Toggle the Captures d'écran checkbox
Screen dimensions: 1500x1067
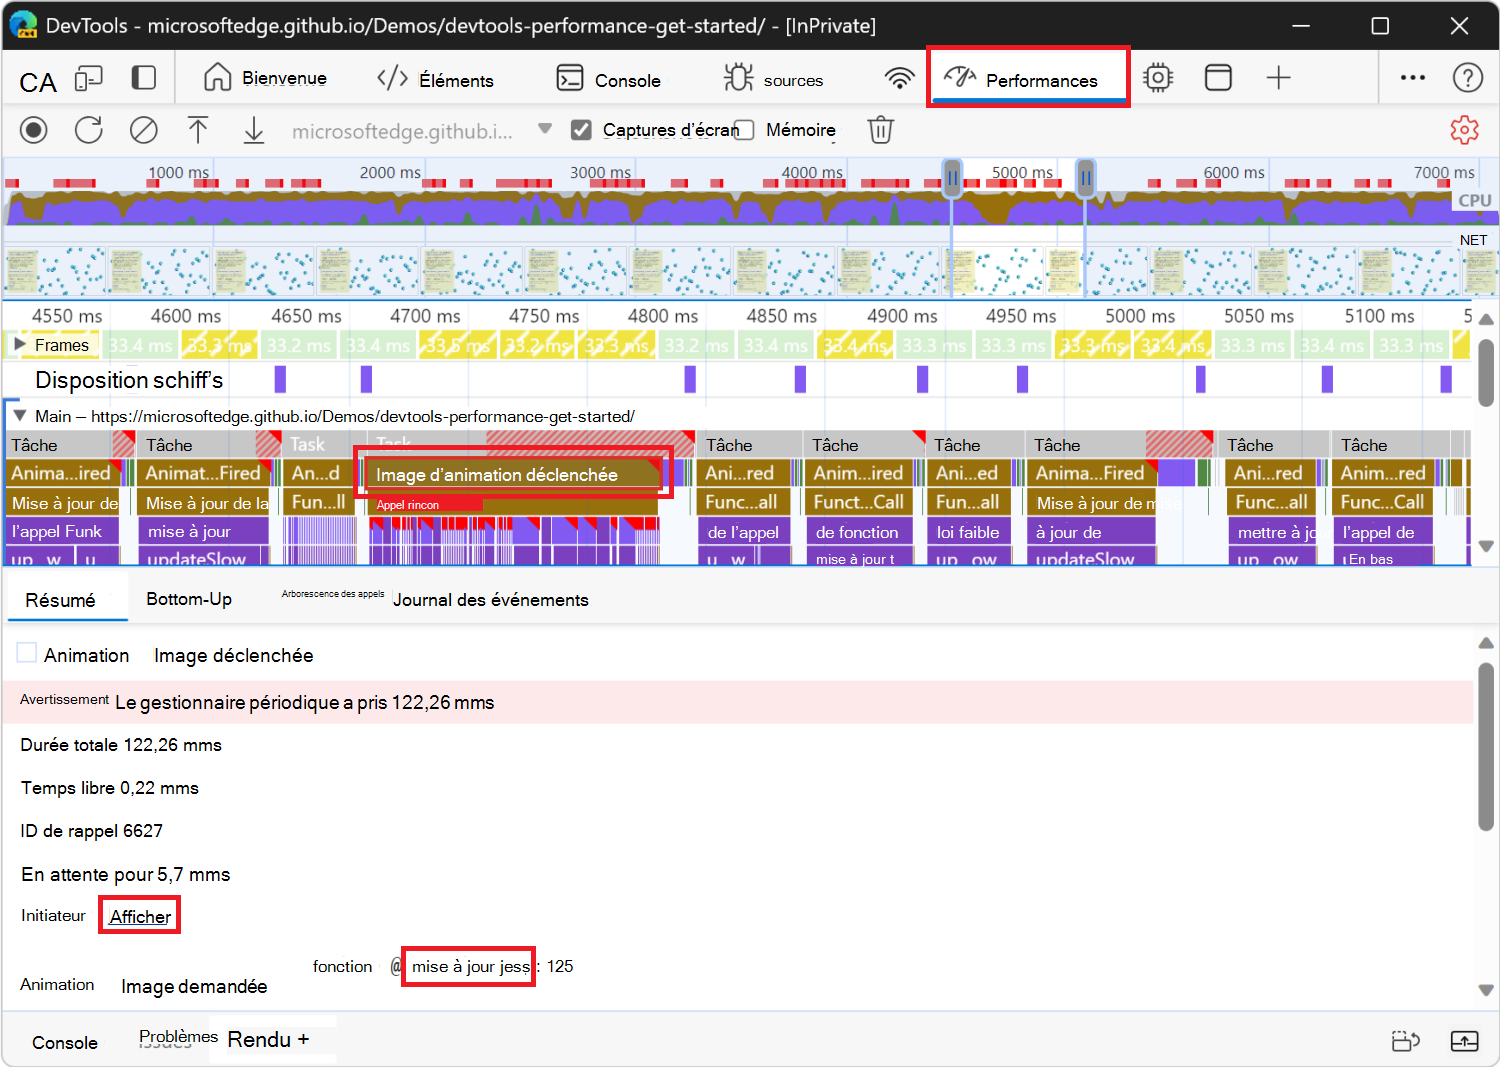coord(581,130)
